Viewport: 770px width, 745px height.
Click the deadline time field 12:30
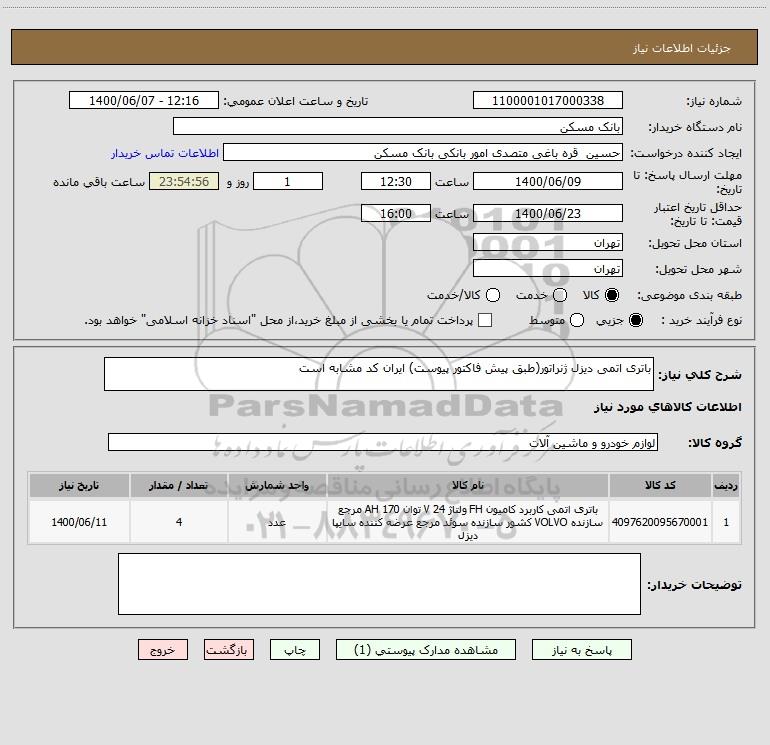tap(396, 181)
